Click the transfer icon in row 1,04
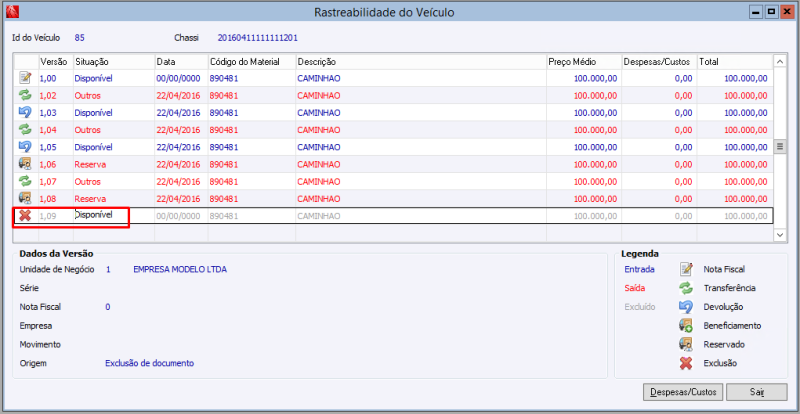 [x=25, y=130]
